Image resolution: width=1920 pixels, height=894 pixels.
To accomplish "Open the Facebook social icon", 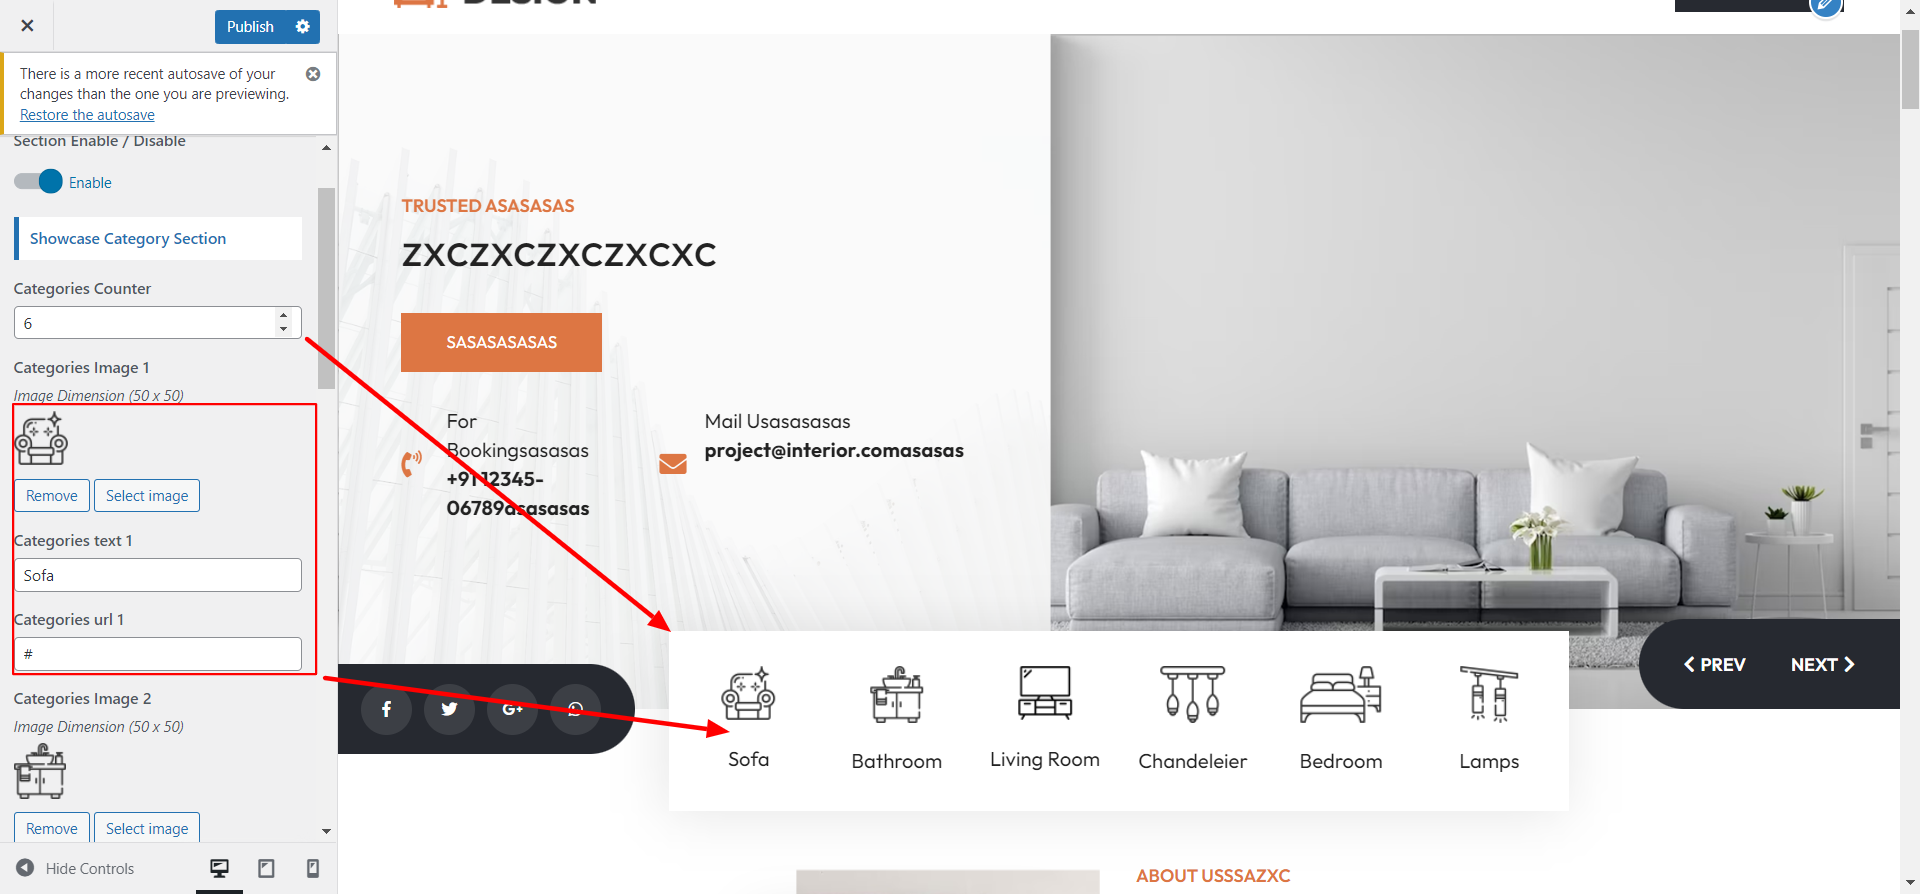I will (x=387, y=709).
